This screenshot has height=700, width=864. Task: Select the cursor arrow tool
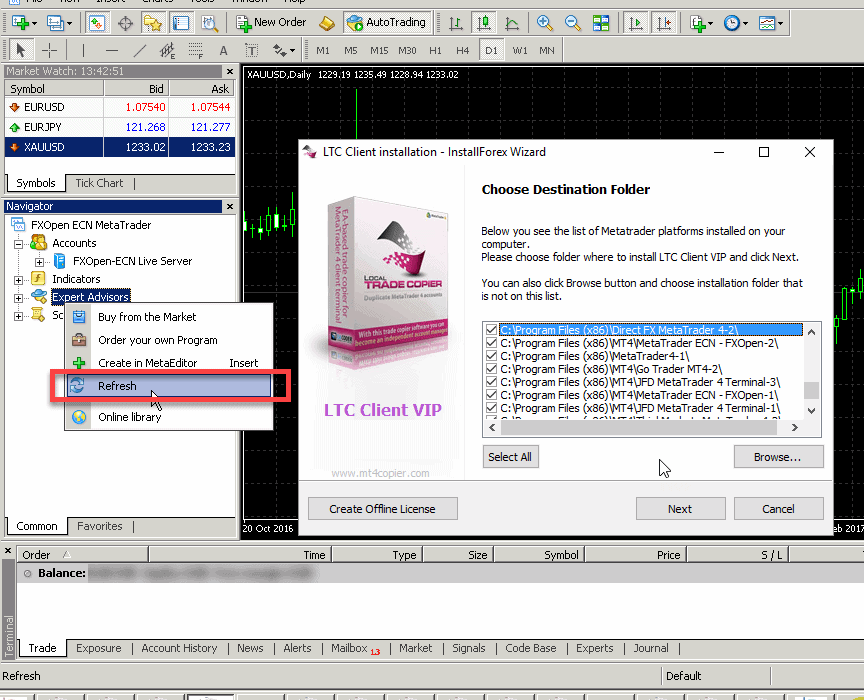pyautogui.click(x=21, y=51)
